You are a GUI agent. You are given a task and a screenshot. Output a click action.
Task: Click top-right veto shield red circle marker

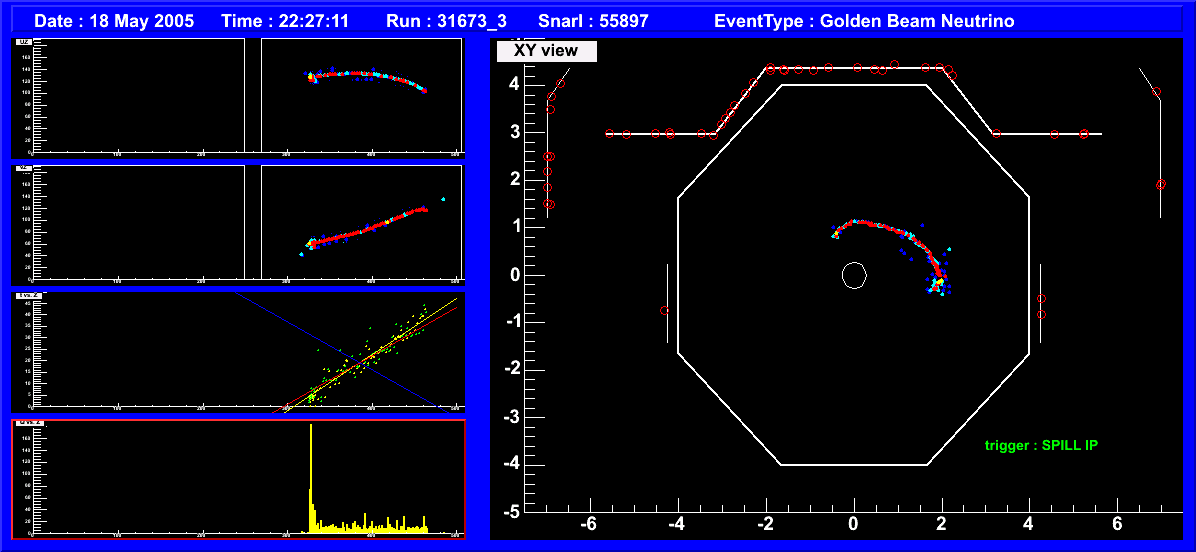(1156, 92)
